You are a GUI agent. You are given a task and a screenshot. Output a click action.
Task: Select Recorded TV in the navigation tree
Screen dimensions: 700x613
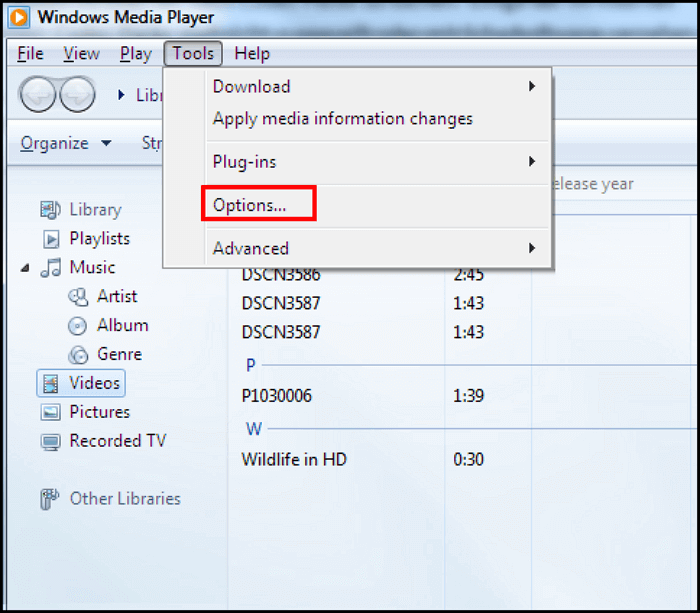(118, 441)
